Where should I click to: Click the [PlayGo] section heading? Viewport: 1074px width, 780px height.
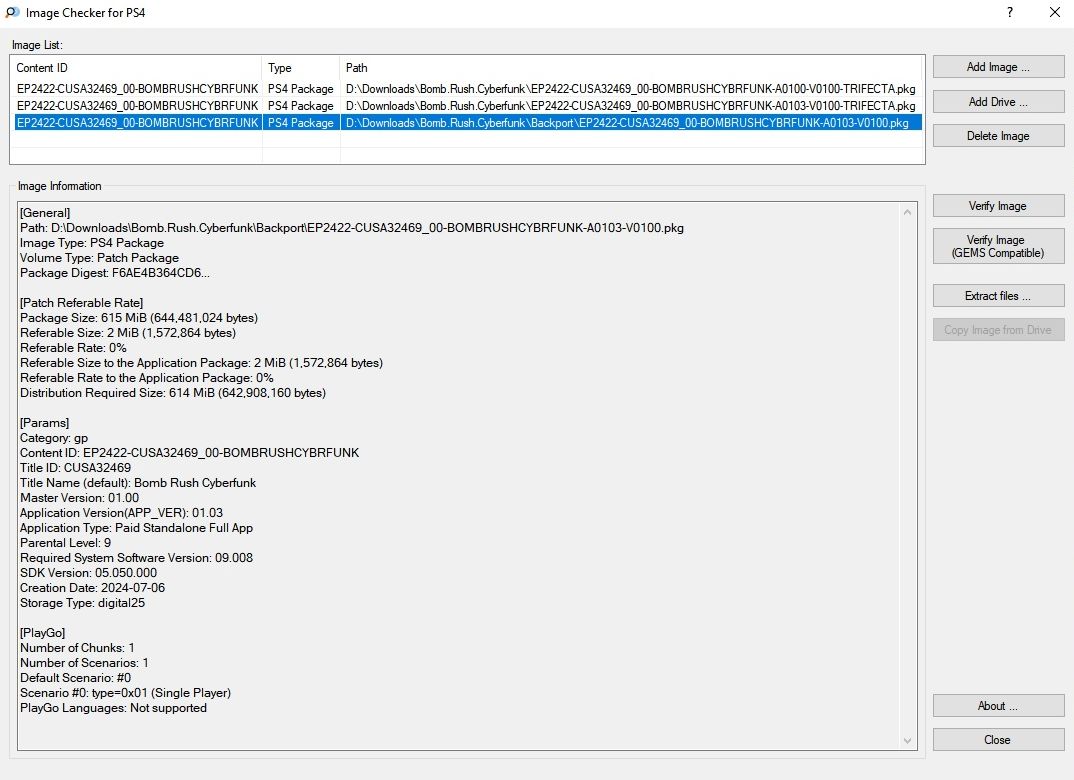[x=42, y=633]
